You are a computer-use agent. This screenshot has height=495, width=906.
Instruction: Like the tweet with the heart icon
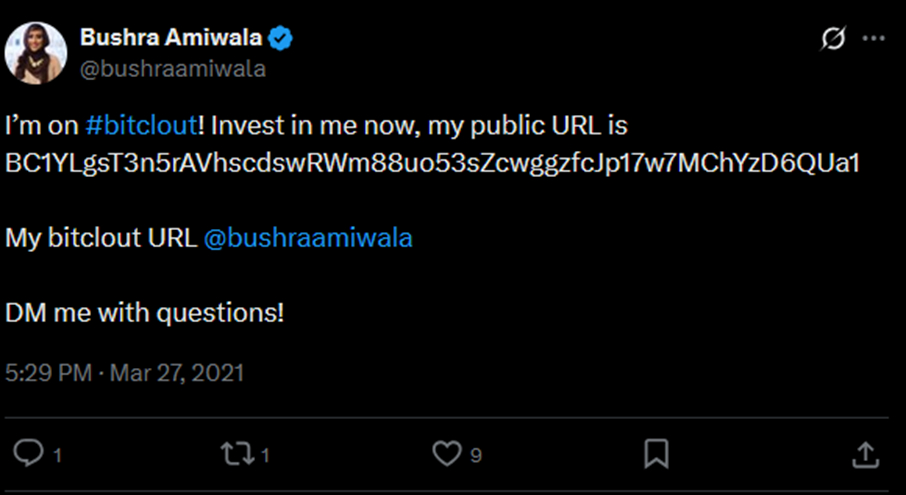[447, 454]
